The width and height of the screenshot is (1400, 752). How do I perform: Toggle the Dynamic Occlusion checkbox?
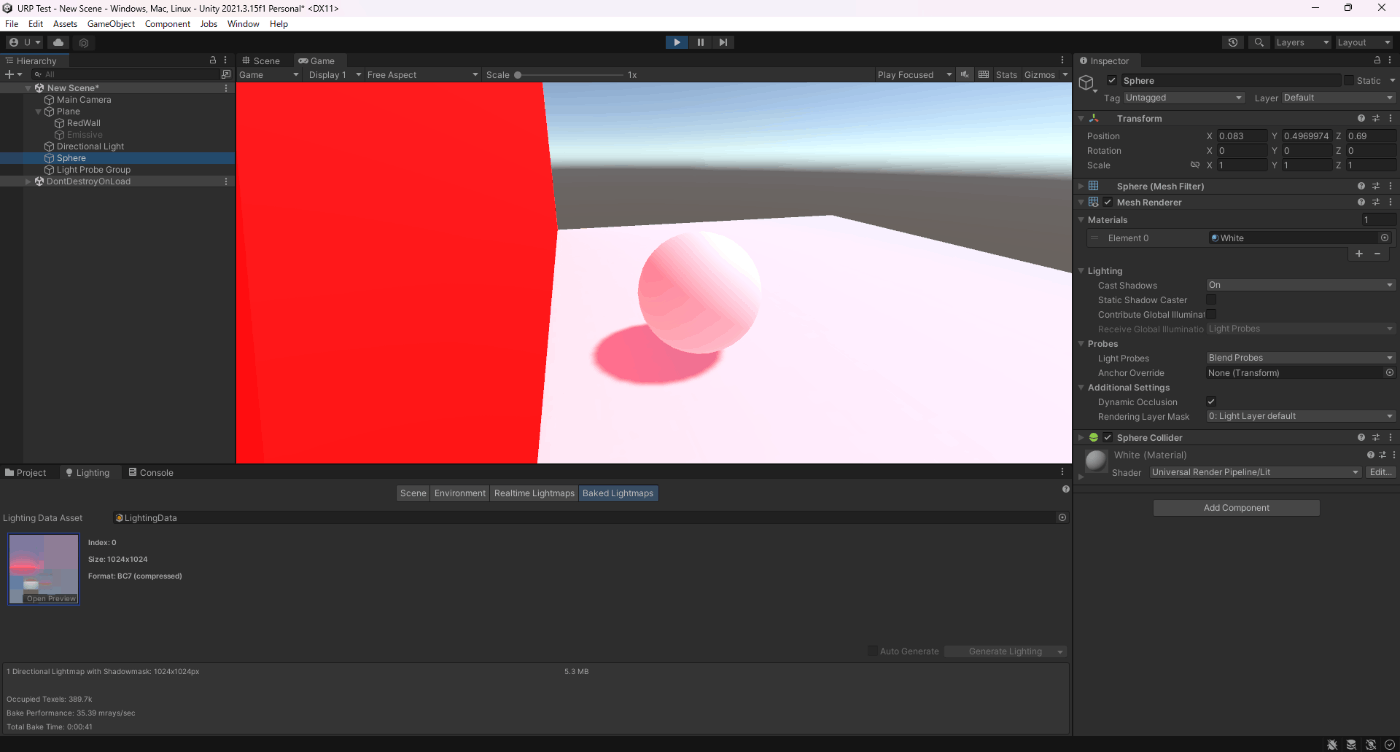tap(1211, 402)
